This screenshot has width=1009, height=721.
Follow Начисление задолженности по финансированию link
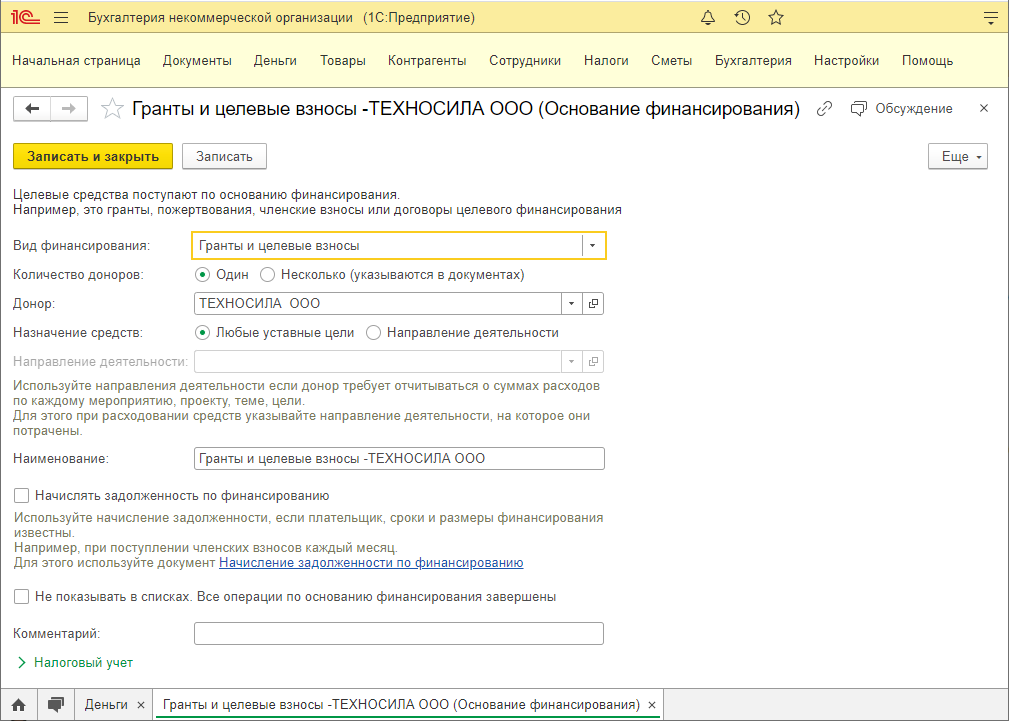coord(371,563)
